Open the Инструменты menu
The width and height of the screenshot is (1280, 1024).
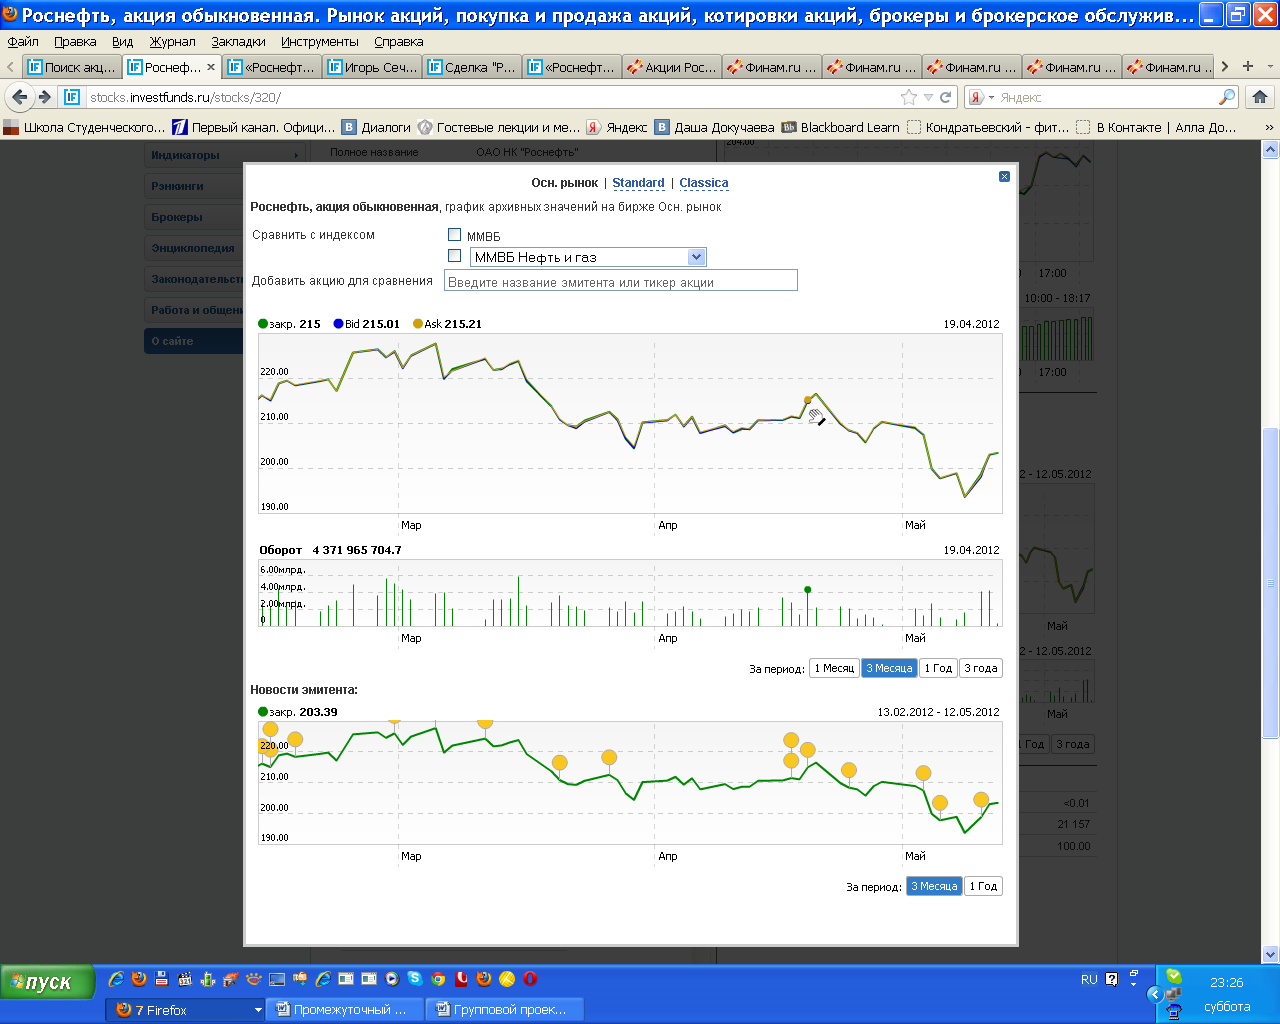(x=319, y=41)
